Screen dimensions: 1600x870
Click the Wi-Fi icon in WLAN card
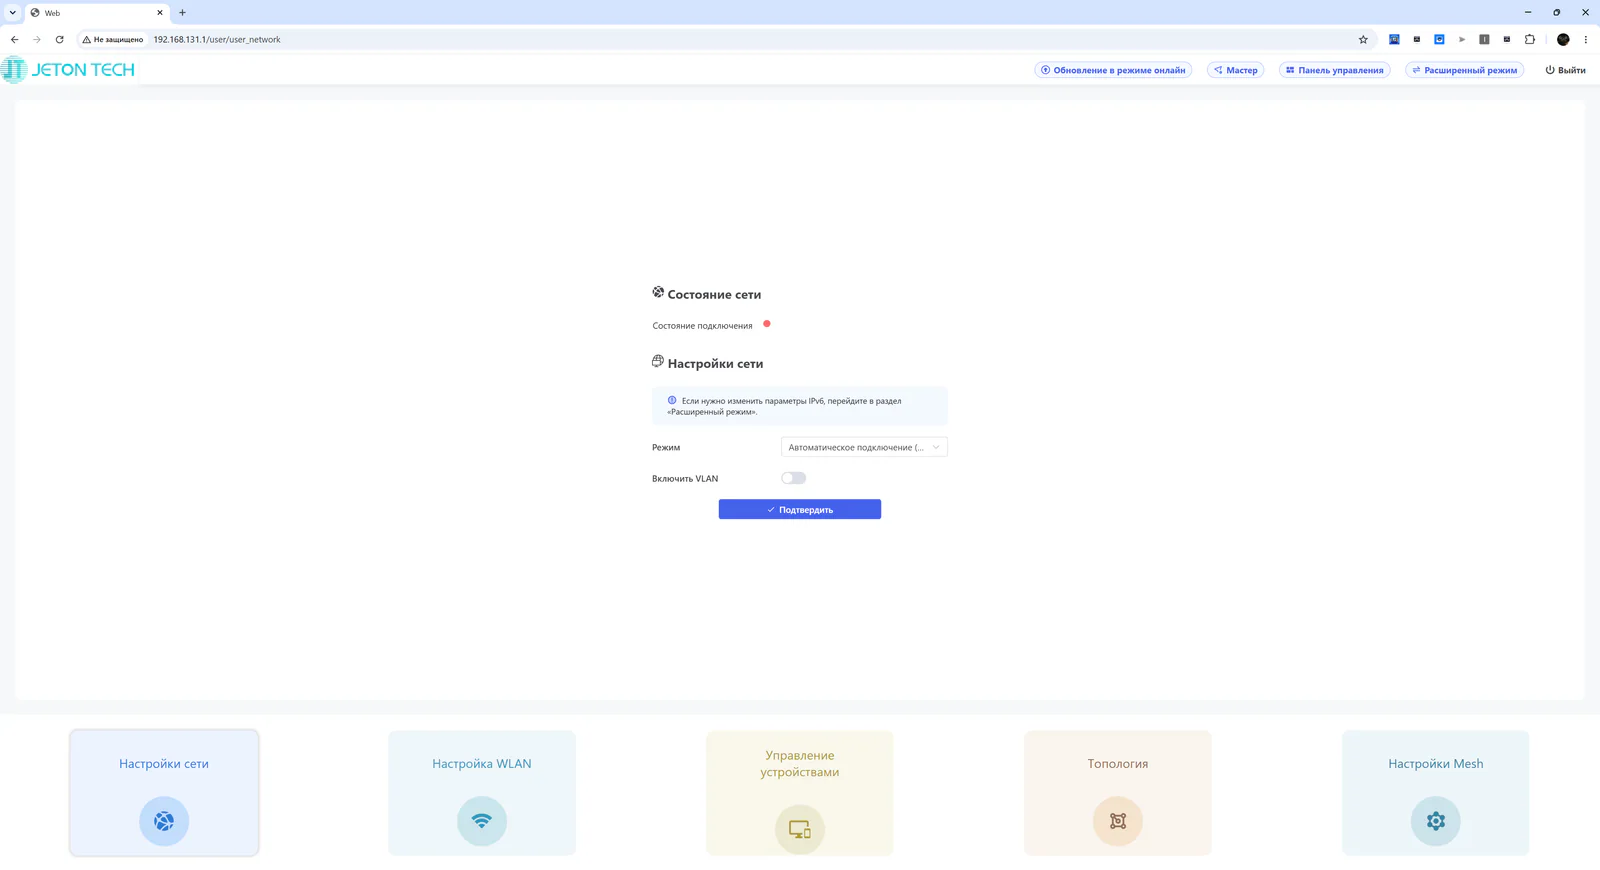point(482,821)
